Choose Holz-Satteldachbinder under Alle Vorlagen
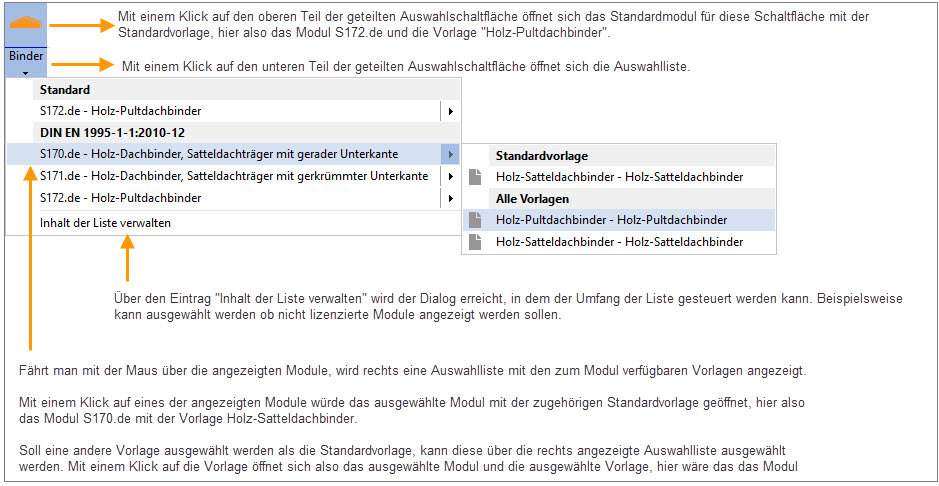Image resolution: width=939 pixels, height=486 pixels. (619, 242)
